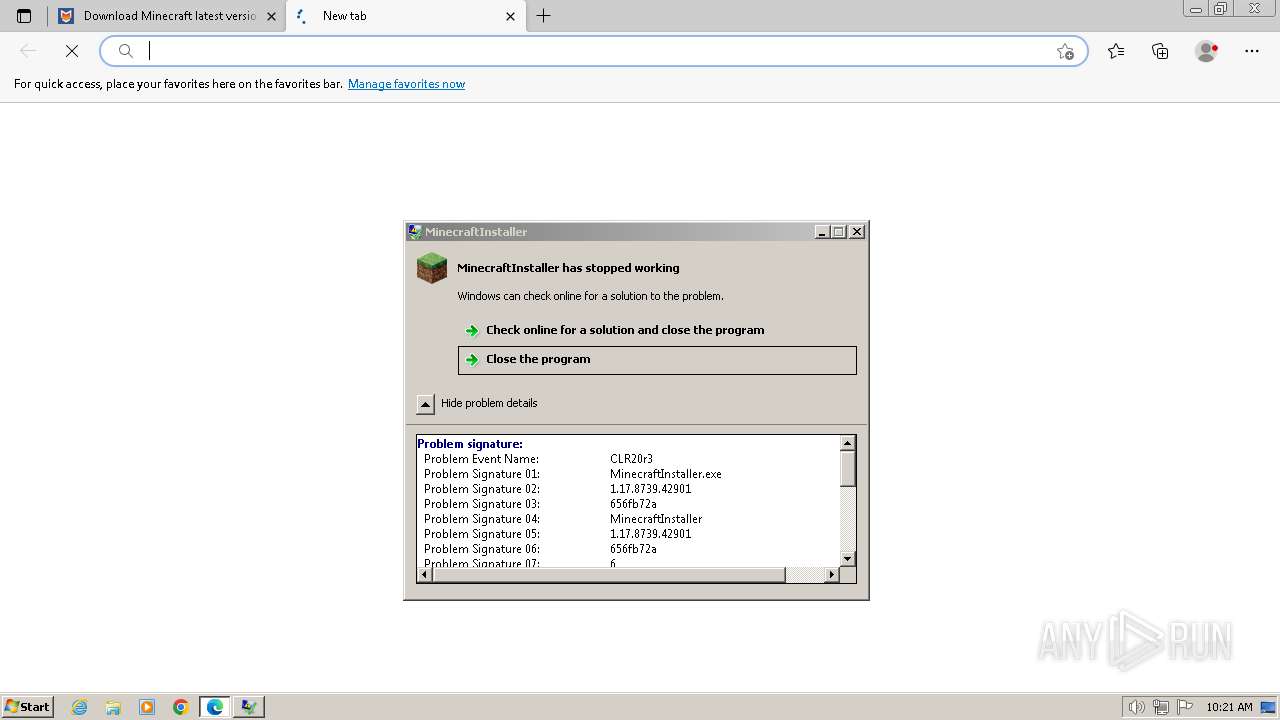Click the 10:21 AM taskbar clock
1280x720 pixels.
click(x=1229, y=707)
